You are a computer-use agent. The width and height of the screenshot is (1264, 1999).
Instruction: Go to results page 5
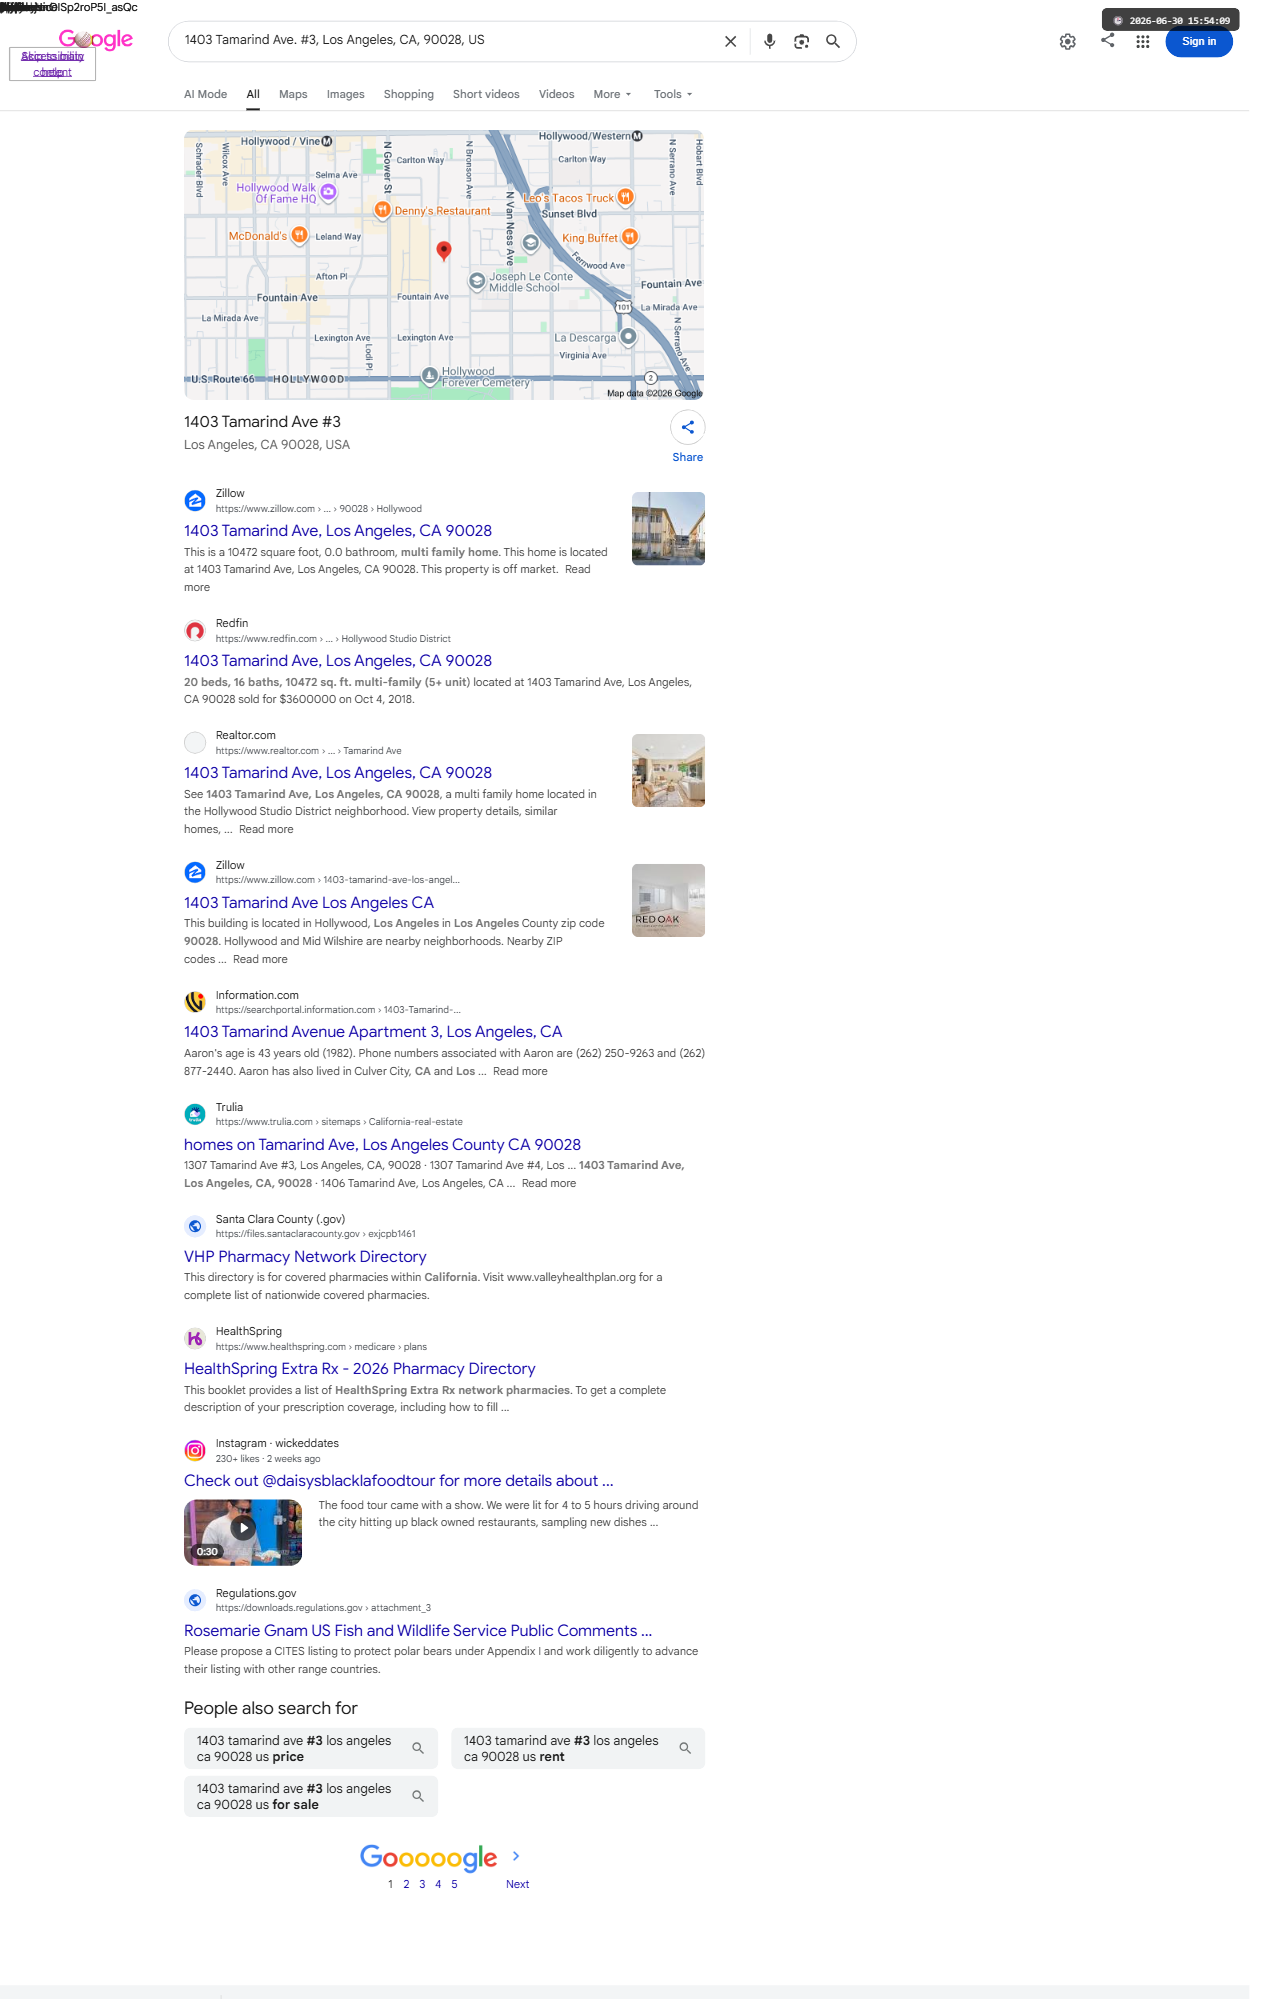tap(454, 1884)
